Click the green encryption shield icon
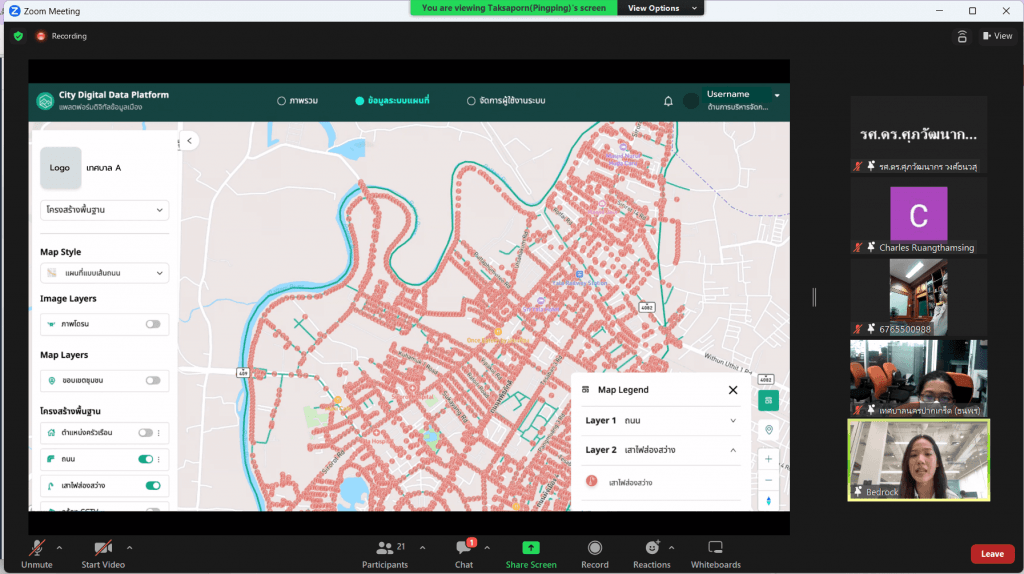This screenshot has width=1024, height=574. click(18, 36)
